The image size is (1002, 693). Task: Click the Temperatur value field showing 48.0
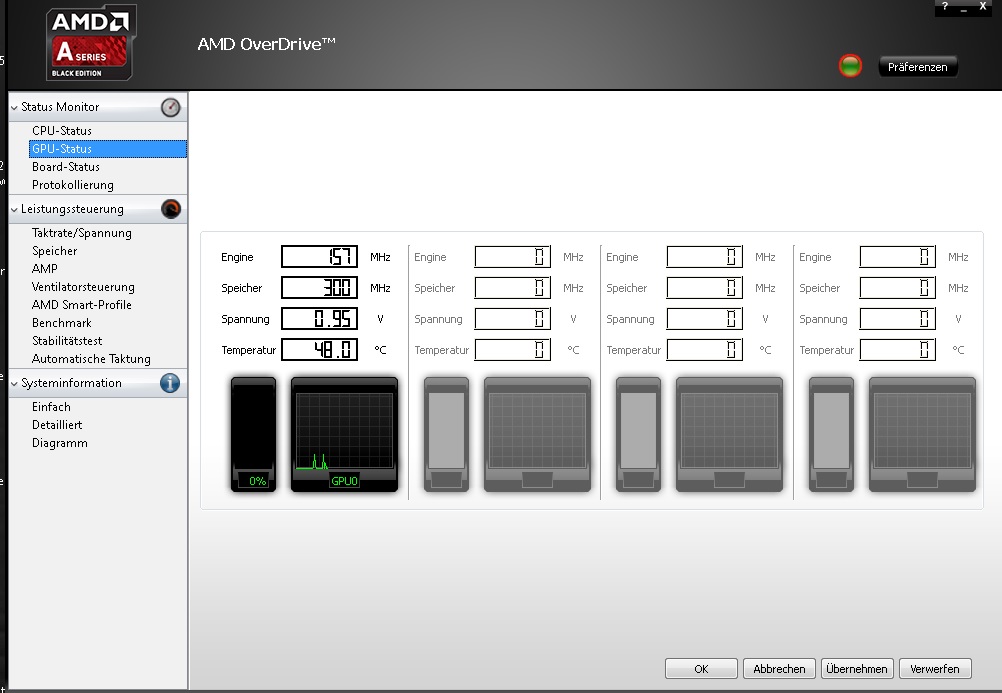click(320, 350)
